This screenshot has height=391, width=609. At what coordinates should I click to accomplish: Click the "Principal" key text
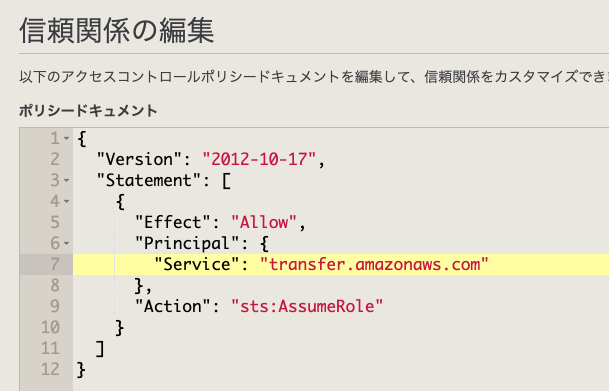187,243
